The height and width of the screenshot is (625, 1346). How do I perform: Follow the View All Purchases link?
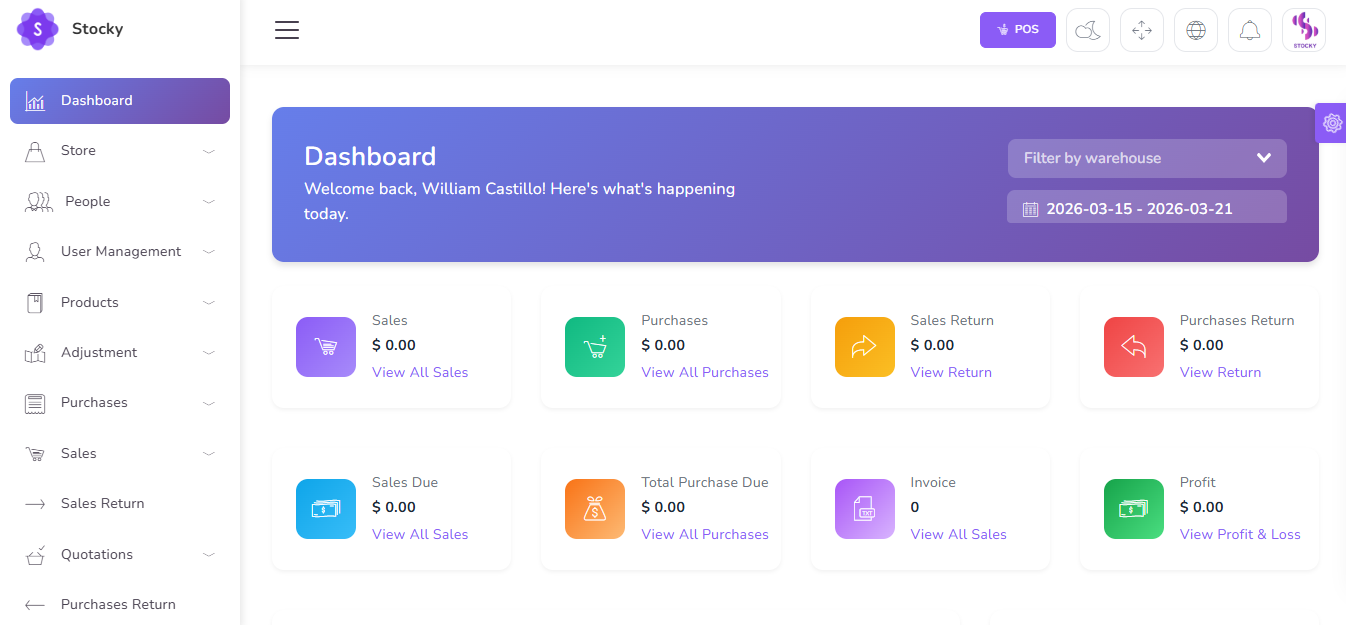coord(704,371)
